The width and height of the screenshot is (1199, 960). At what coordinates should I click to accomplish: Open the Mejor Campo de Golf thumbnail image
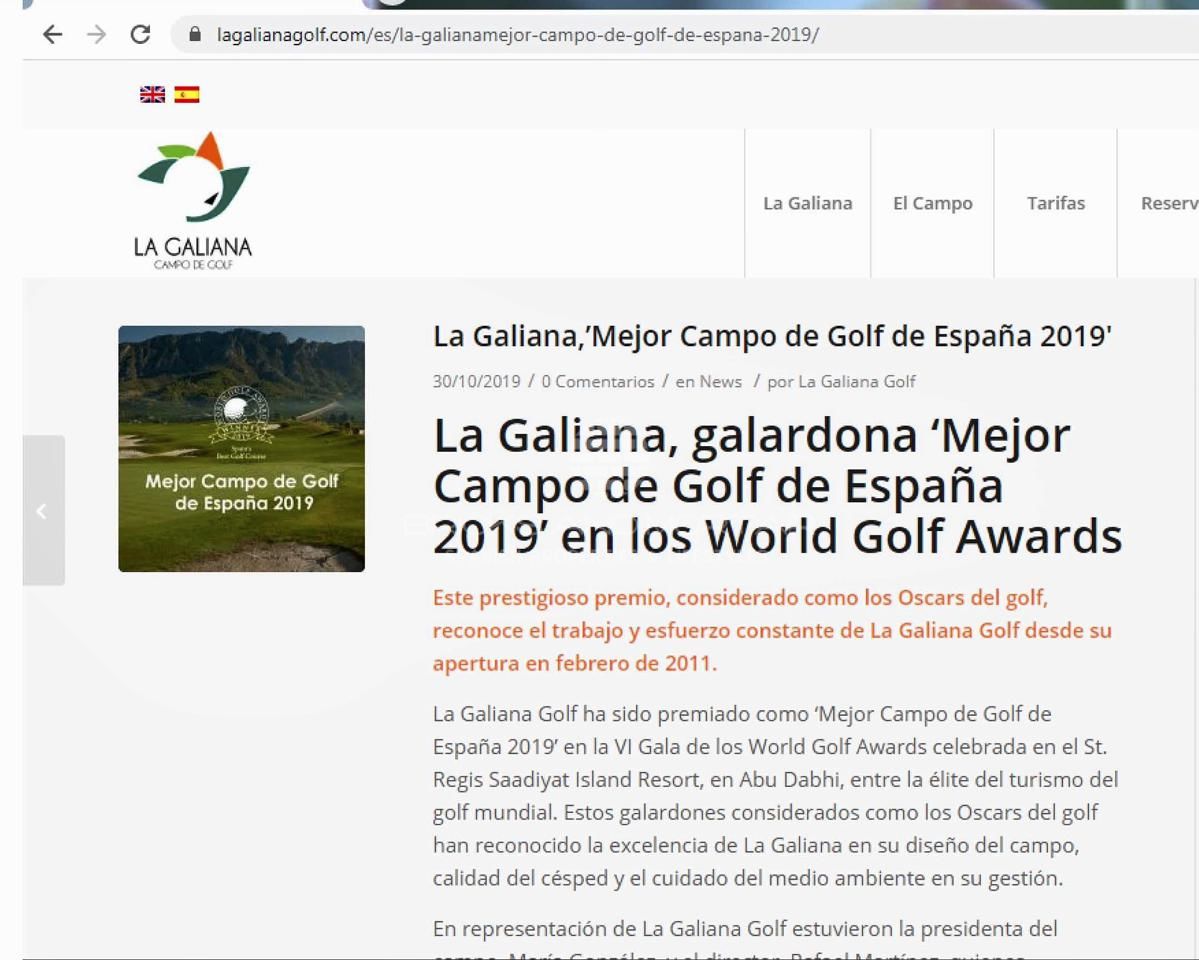click(241, 449)
